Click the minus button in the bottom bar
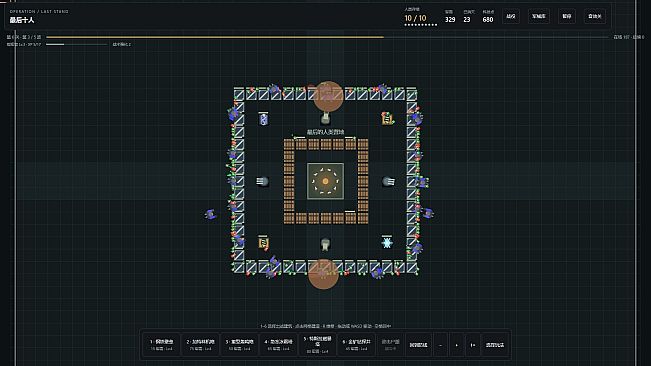Screen dimensions: 651x366 (x=441, y=345)
